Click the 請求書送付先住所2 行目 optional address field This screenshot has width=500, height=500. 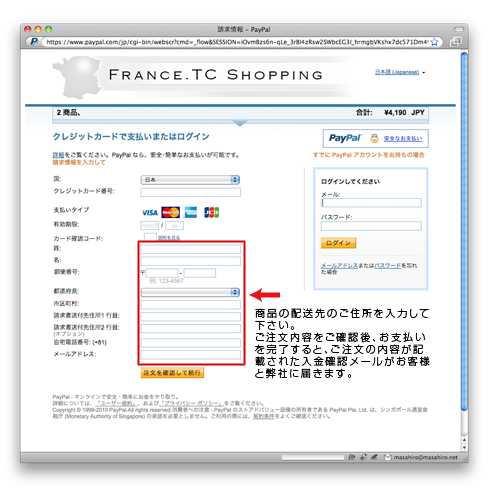coord(190,328)
